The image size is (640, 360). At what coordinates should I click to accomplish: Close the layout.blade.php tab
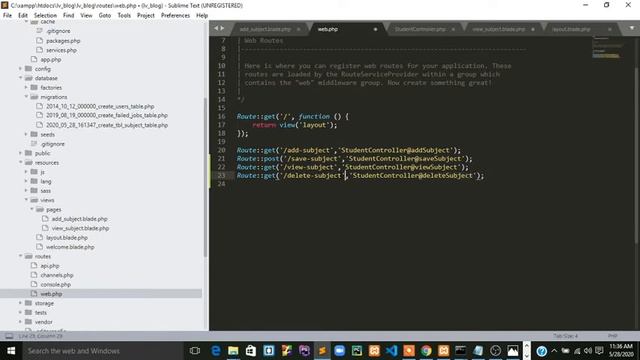pos(610,29)
